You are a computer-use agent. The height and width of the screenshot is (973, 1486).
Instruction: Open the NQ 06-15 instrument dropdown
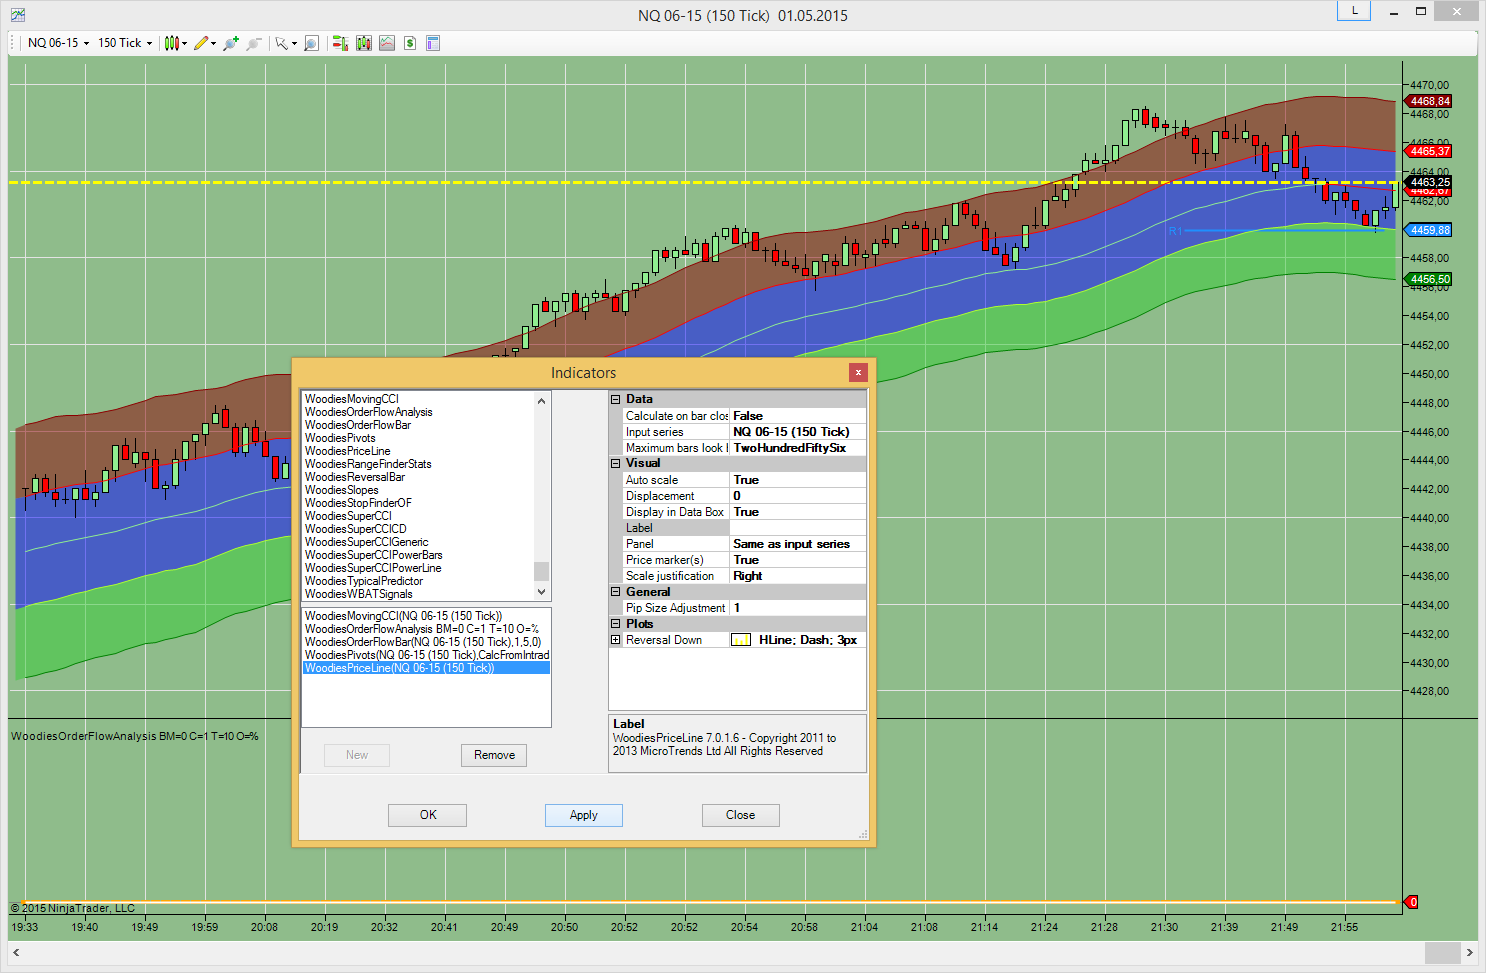click(x=58, y=43)
